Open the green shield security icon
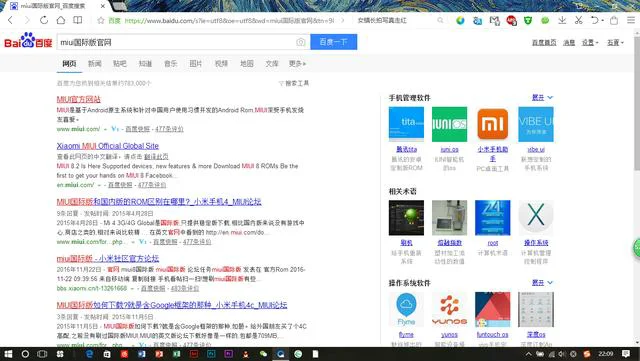This screenshot has width=640, height=361. pyautogui.click(x=528, y=20)
